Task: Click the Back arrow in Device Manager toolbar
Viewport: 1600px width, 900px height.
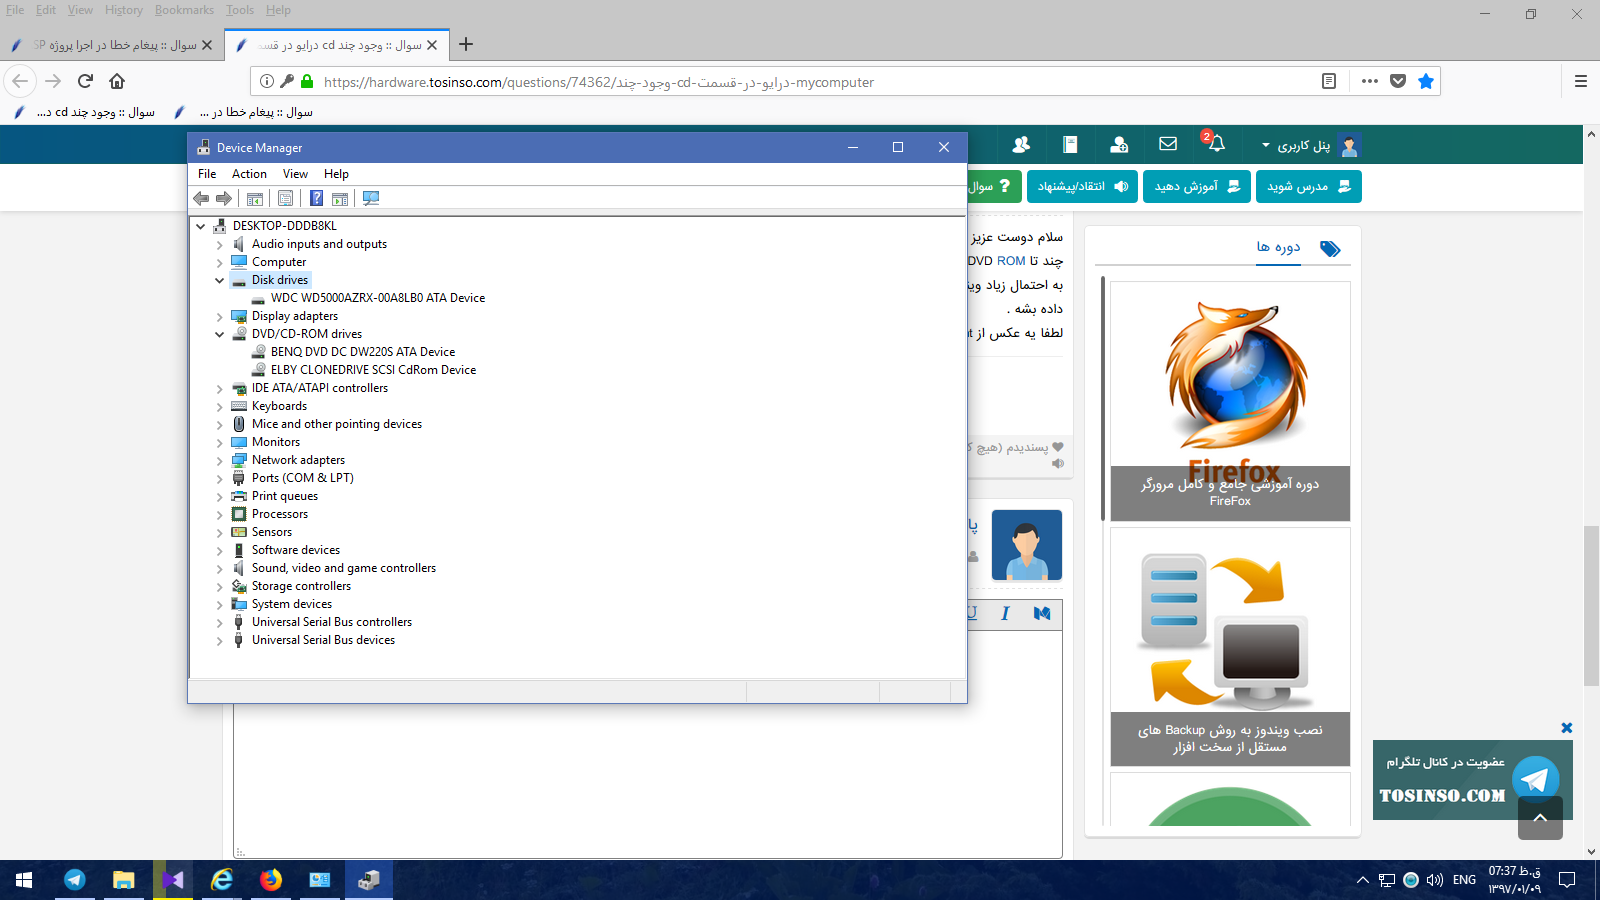Action: point(201,198)
